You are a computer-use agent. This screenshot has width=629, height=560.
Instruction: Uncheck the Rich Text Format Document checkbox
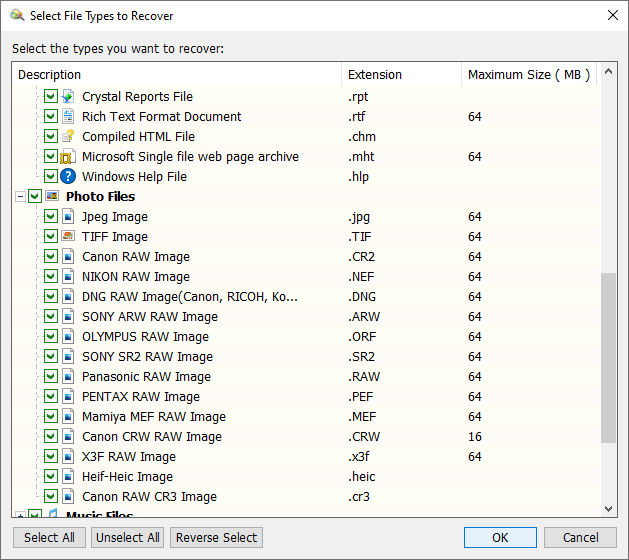(x=51, y=116)
